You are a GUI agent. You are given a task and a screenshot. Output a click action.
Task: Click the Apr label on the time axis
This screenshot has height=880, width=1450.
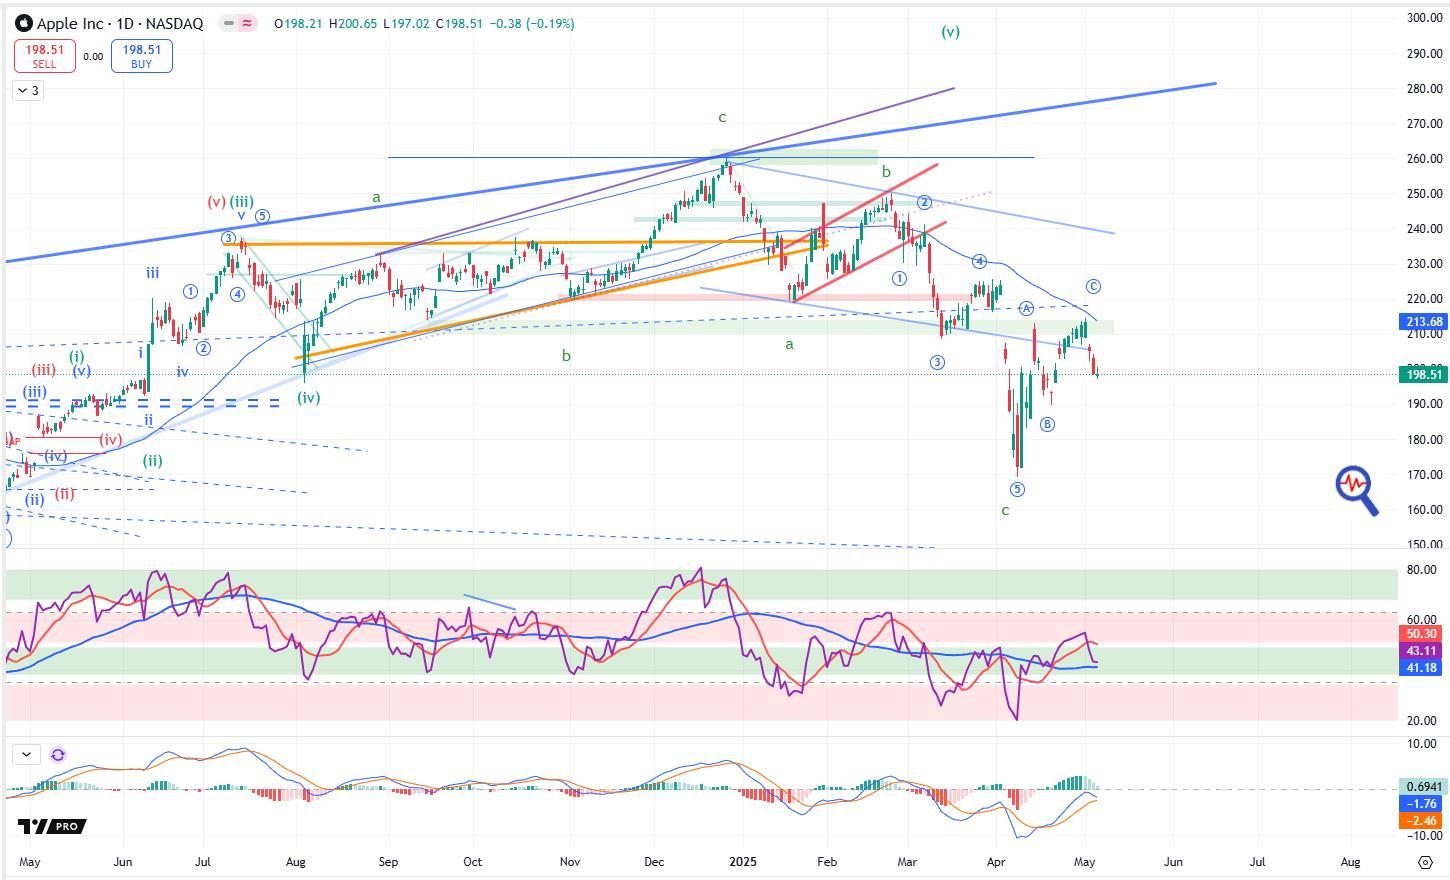(x=996, y=862)
